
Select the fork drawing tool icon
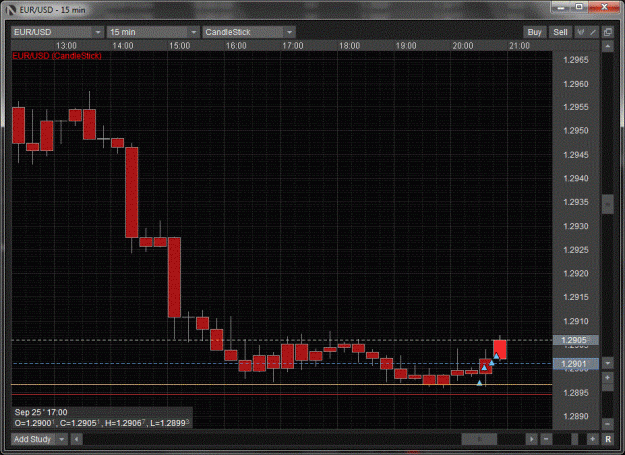coord(581,32)
